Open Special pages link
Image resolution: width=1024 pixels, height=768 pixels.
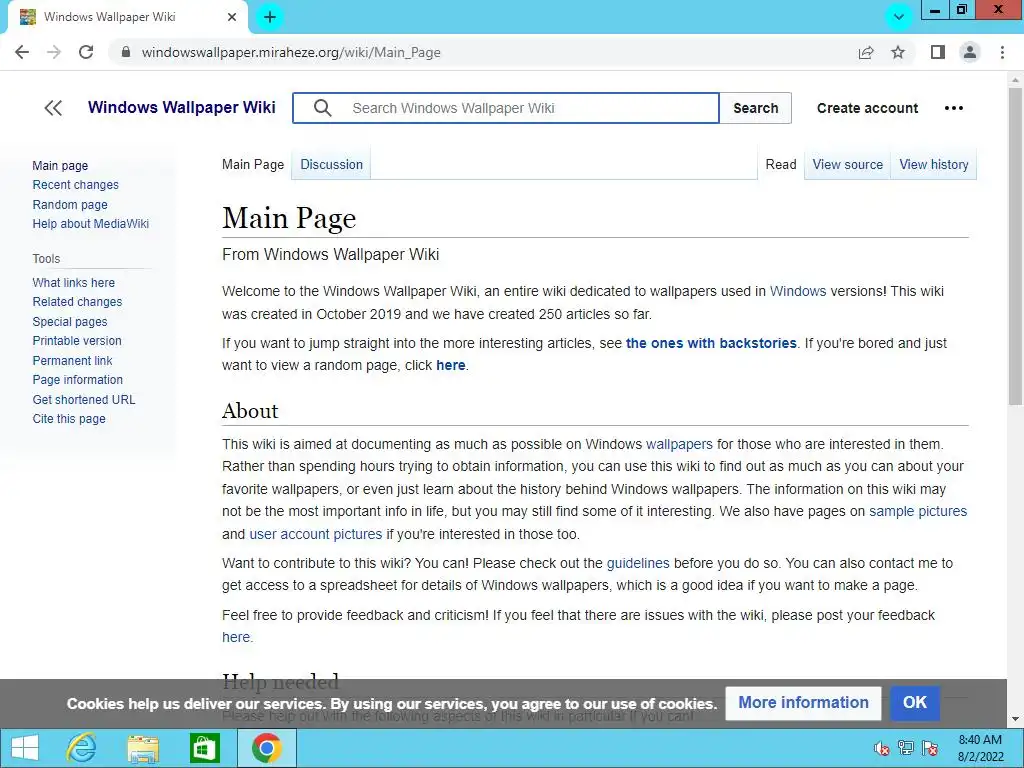tap(70, 321)
